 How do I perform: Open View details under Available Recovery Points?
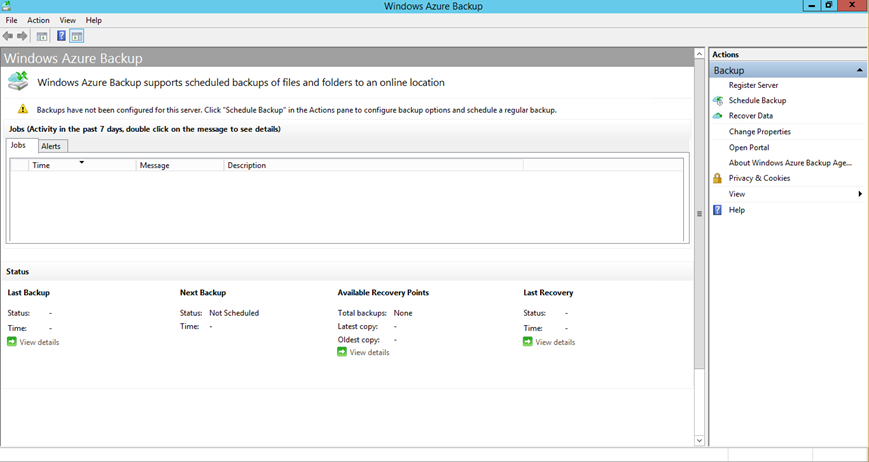tap(370, 353)
